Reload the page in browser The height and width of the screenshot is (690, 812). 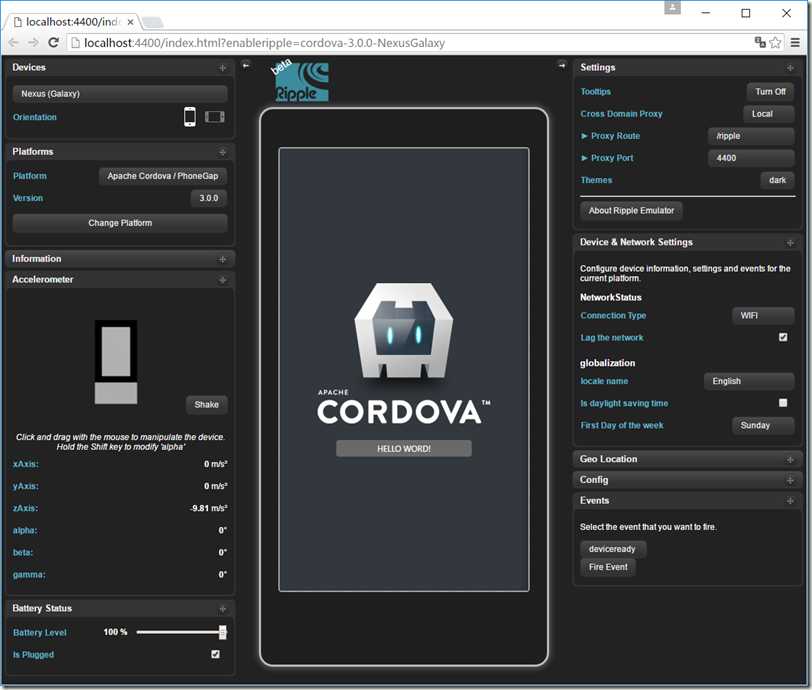pos(53,42)
